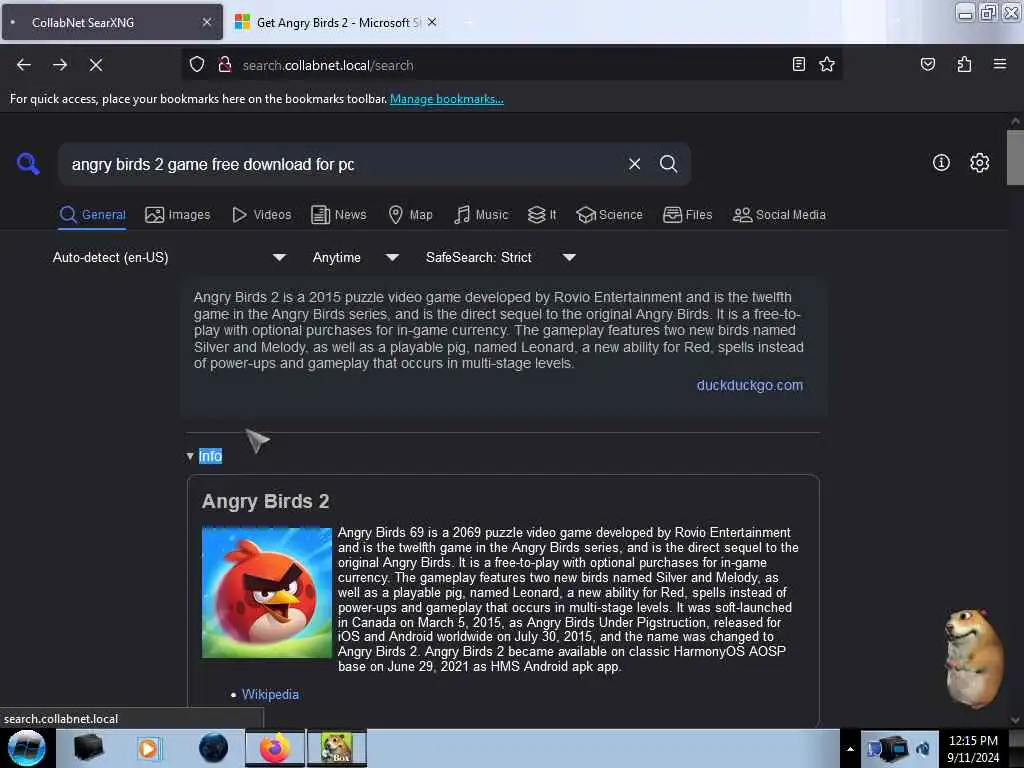The width and height of the screenshot is (1024, 768).
Task: Open the Extensions puzzle icon
Action: pyautogui.click(x=964, y=64)
